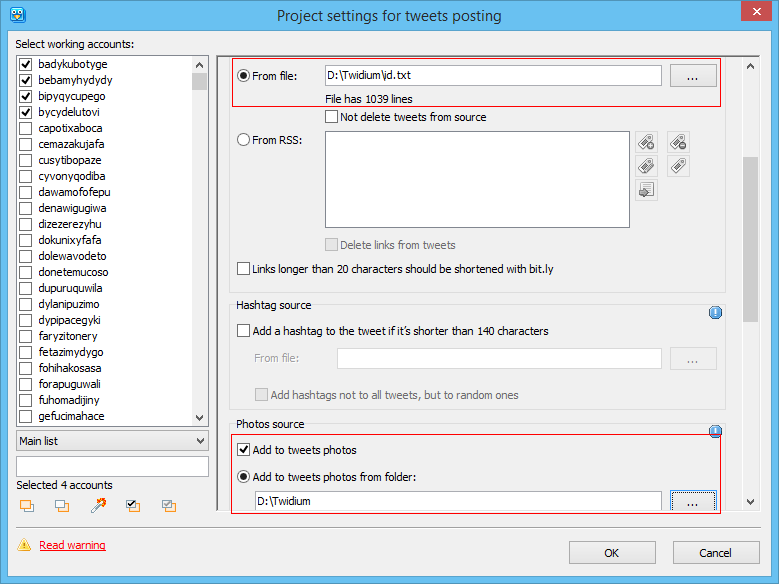Uncheck the badykubotyge account
The width and height of the screenshot is (779, 584).
click(x=25, y=64)
